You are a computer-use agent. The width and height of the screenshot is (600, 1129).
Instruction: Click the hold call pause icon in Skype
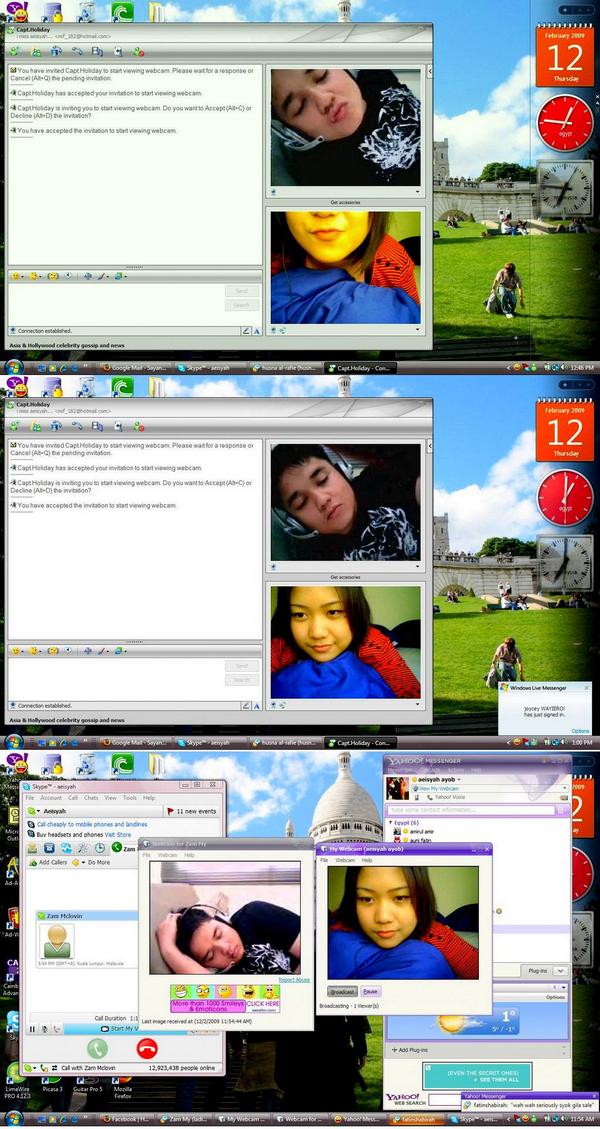33,1028
